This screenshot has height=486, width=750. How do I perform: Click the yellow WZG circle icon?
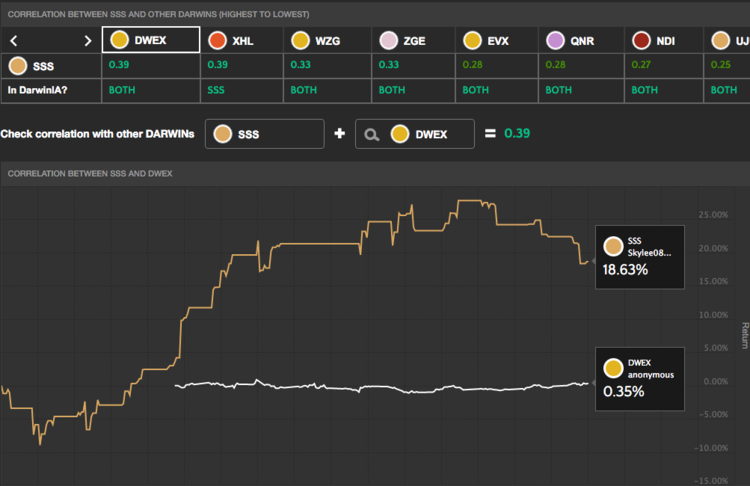[300, 41]
